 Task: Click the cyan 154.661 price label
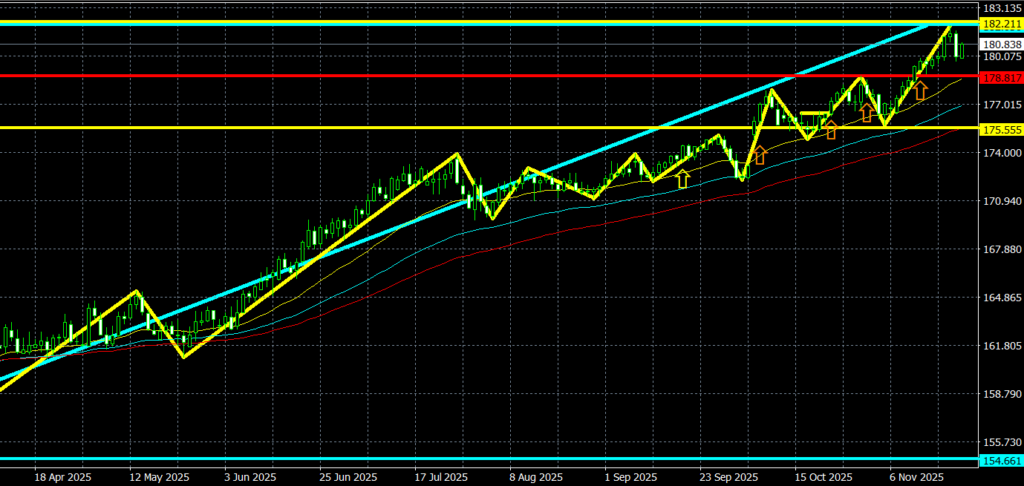[x=1001, y=461]
